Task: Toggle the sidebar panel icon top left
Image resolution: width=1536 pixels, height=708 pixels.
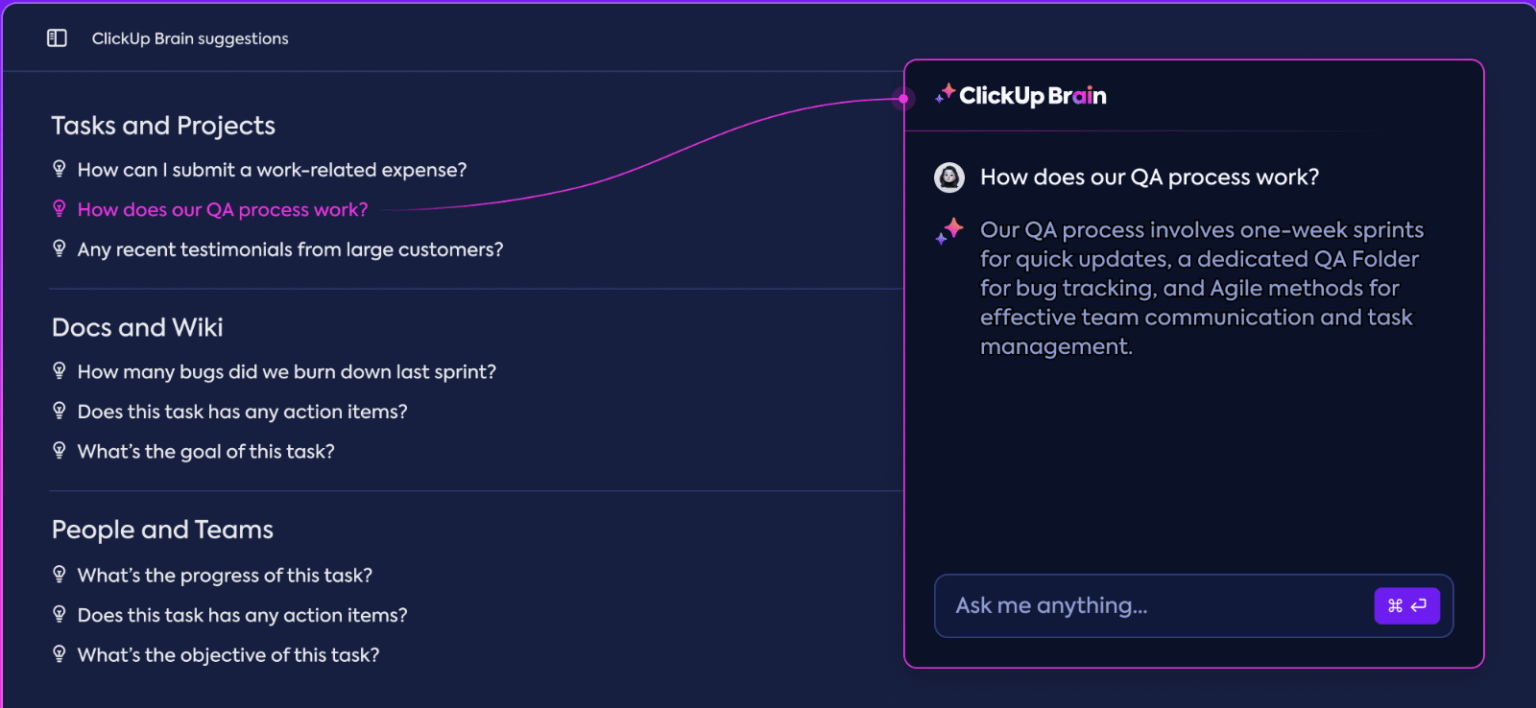Action: tap(57, 37)
